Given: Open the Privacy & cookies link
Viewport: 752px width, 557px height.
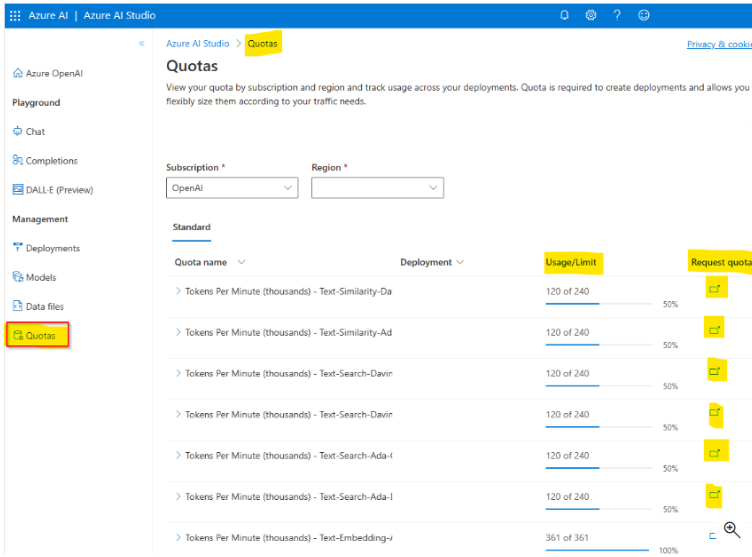Looking at the screenshot, I should tap(719, 44).
